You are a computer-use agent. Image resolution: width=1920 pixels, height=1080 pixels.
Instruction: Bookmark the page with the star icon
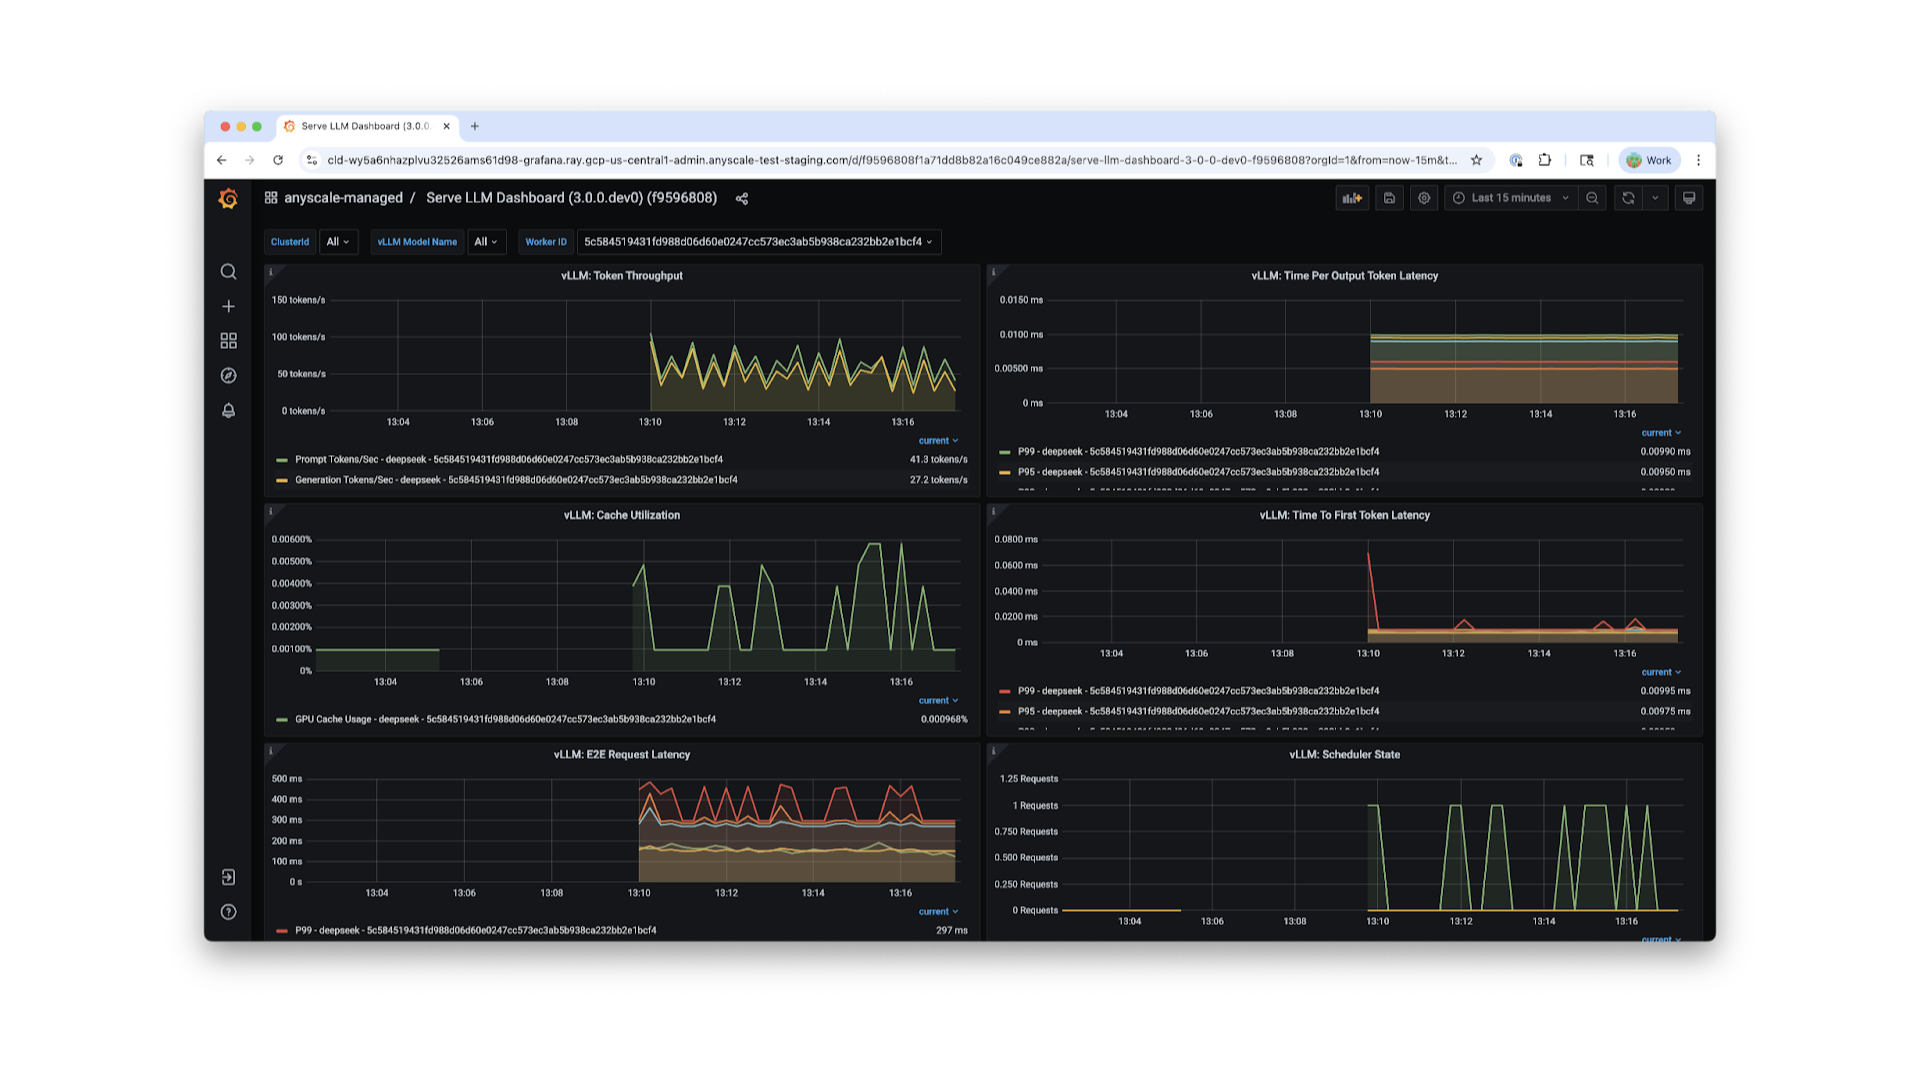pos(1476,160)
